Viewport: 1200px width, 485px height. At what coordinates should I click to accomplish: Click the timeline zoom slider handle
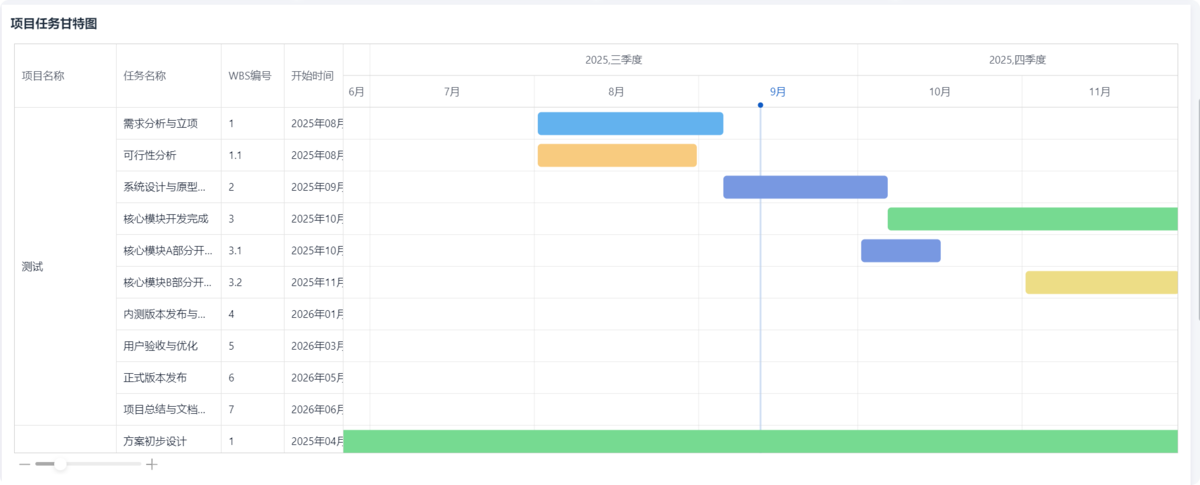pos(60,464)
